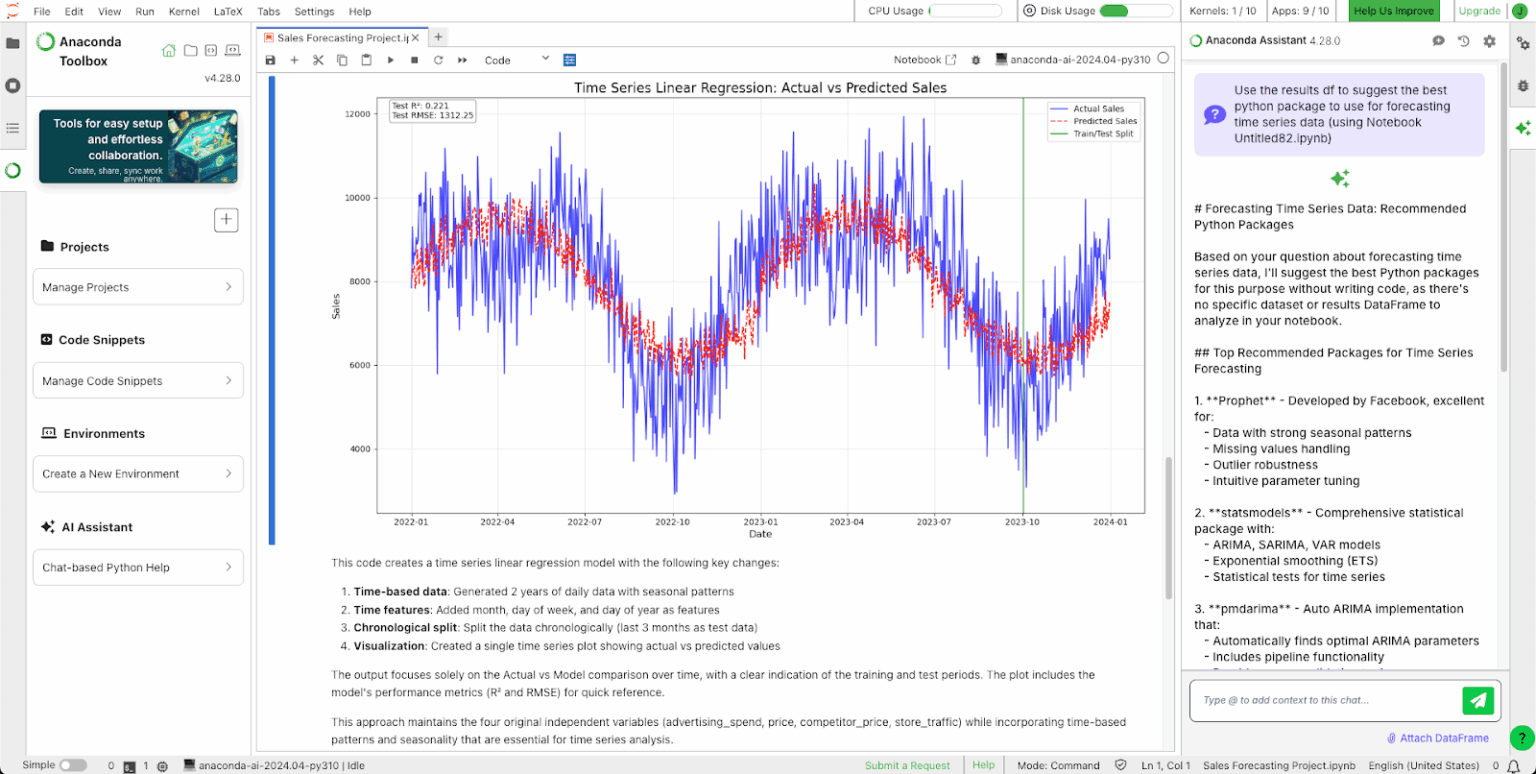Click the Toolbox home icon

pyautogui.click(x=168, y=50)
